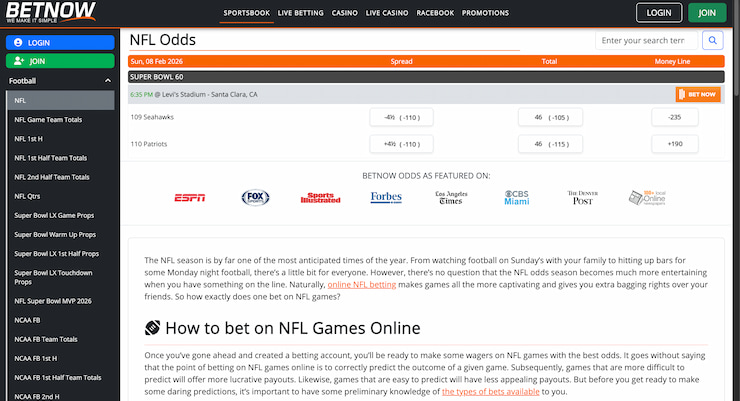Image resolution: width=740 pixels, height=401 pixels.
Task: Open the Sportsbook tab
Action: click(x=246, y=13)
